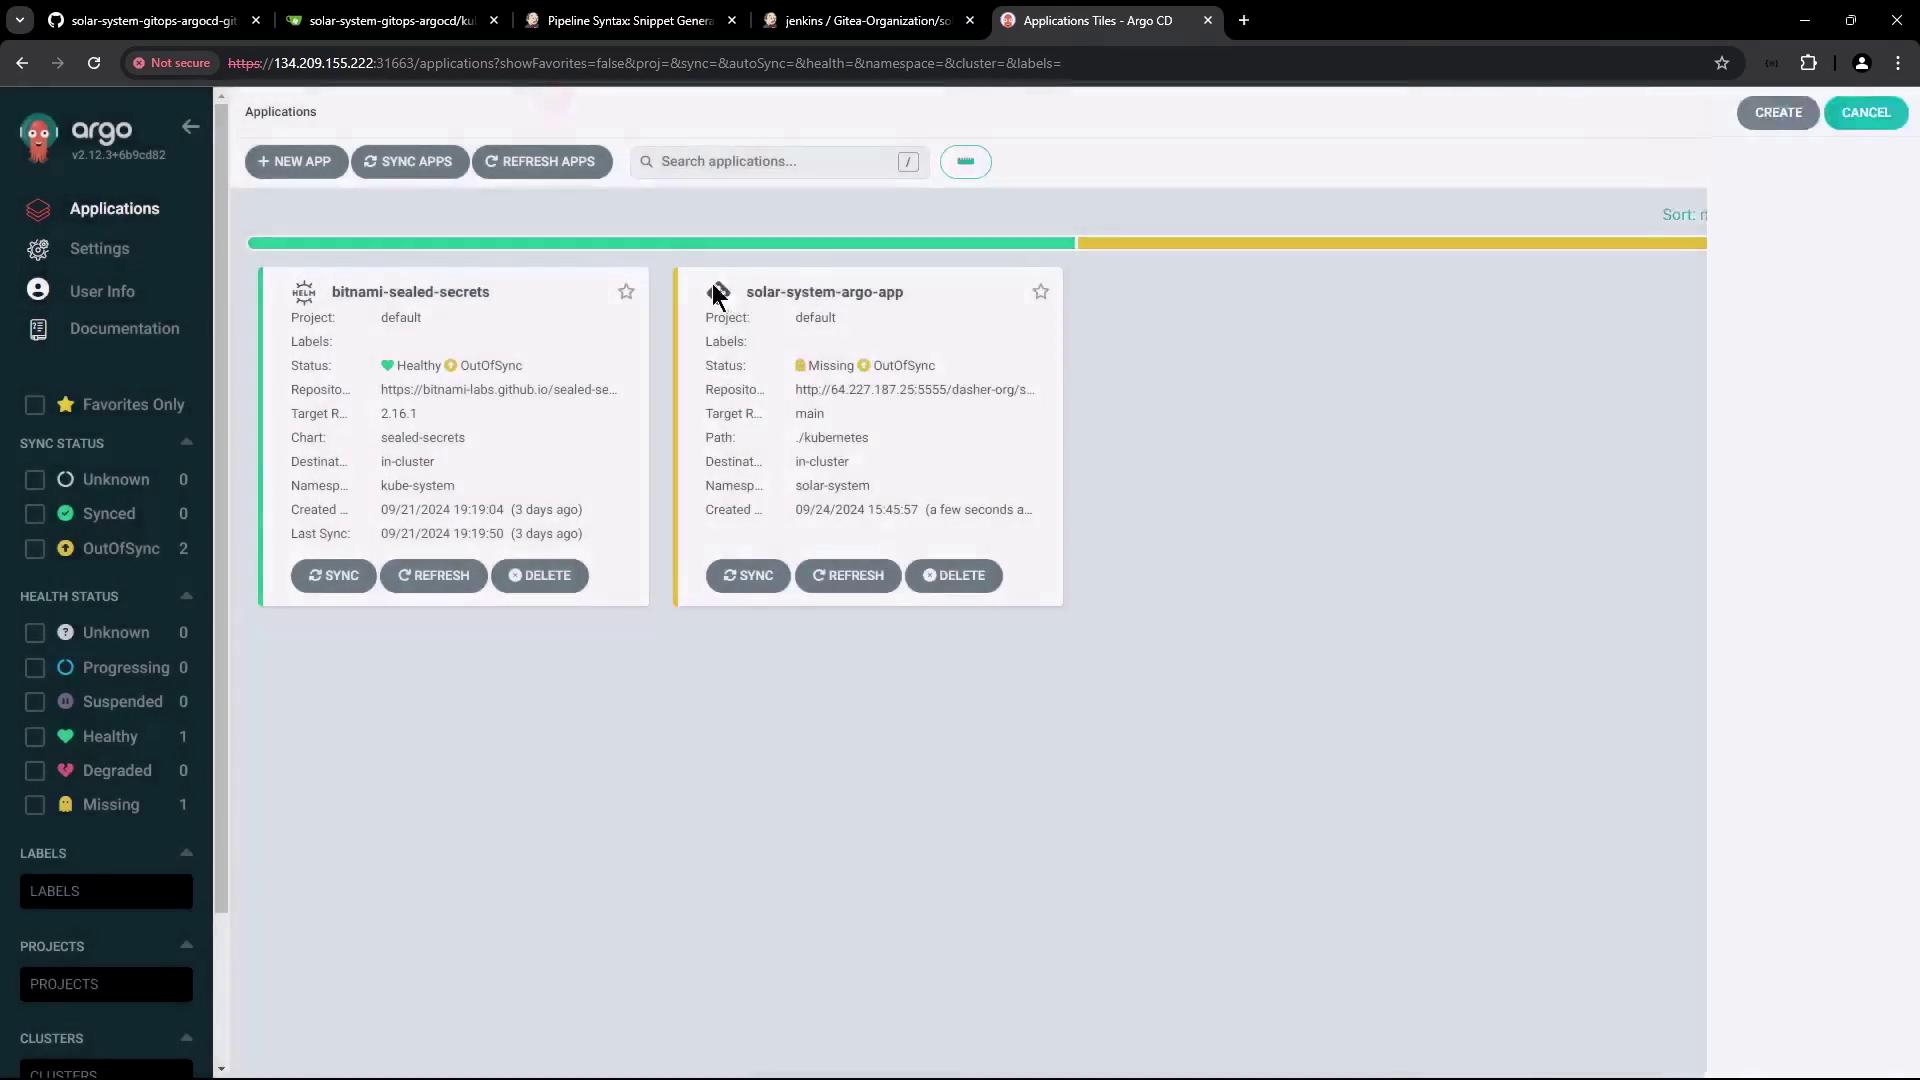1920x1080 pixels.
Task: Click the Helm icon on bitnami tile
Action: (x=303, y=292)
